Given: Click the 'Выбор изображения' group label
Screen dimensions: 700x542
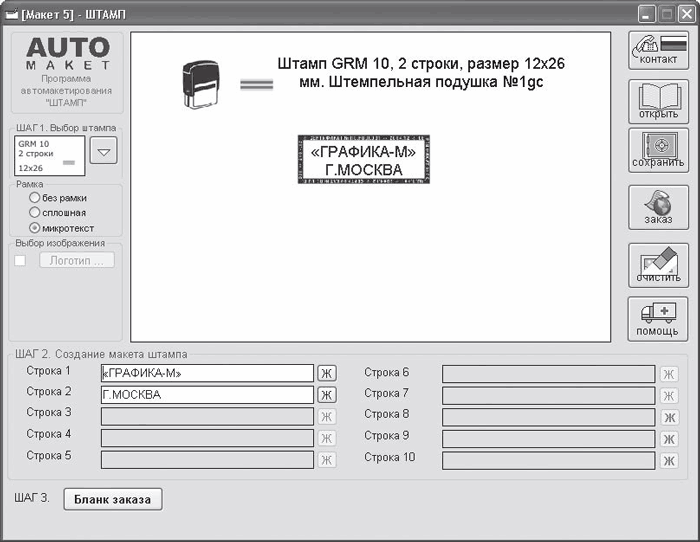Looking at the screenshot, I should click(60, 243).
